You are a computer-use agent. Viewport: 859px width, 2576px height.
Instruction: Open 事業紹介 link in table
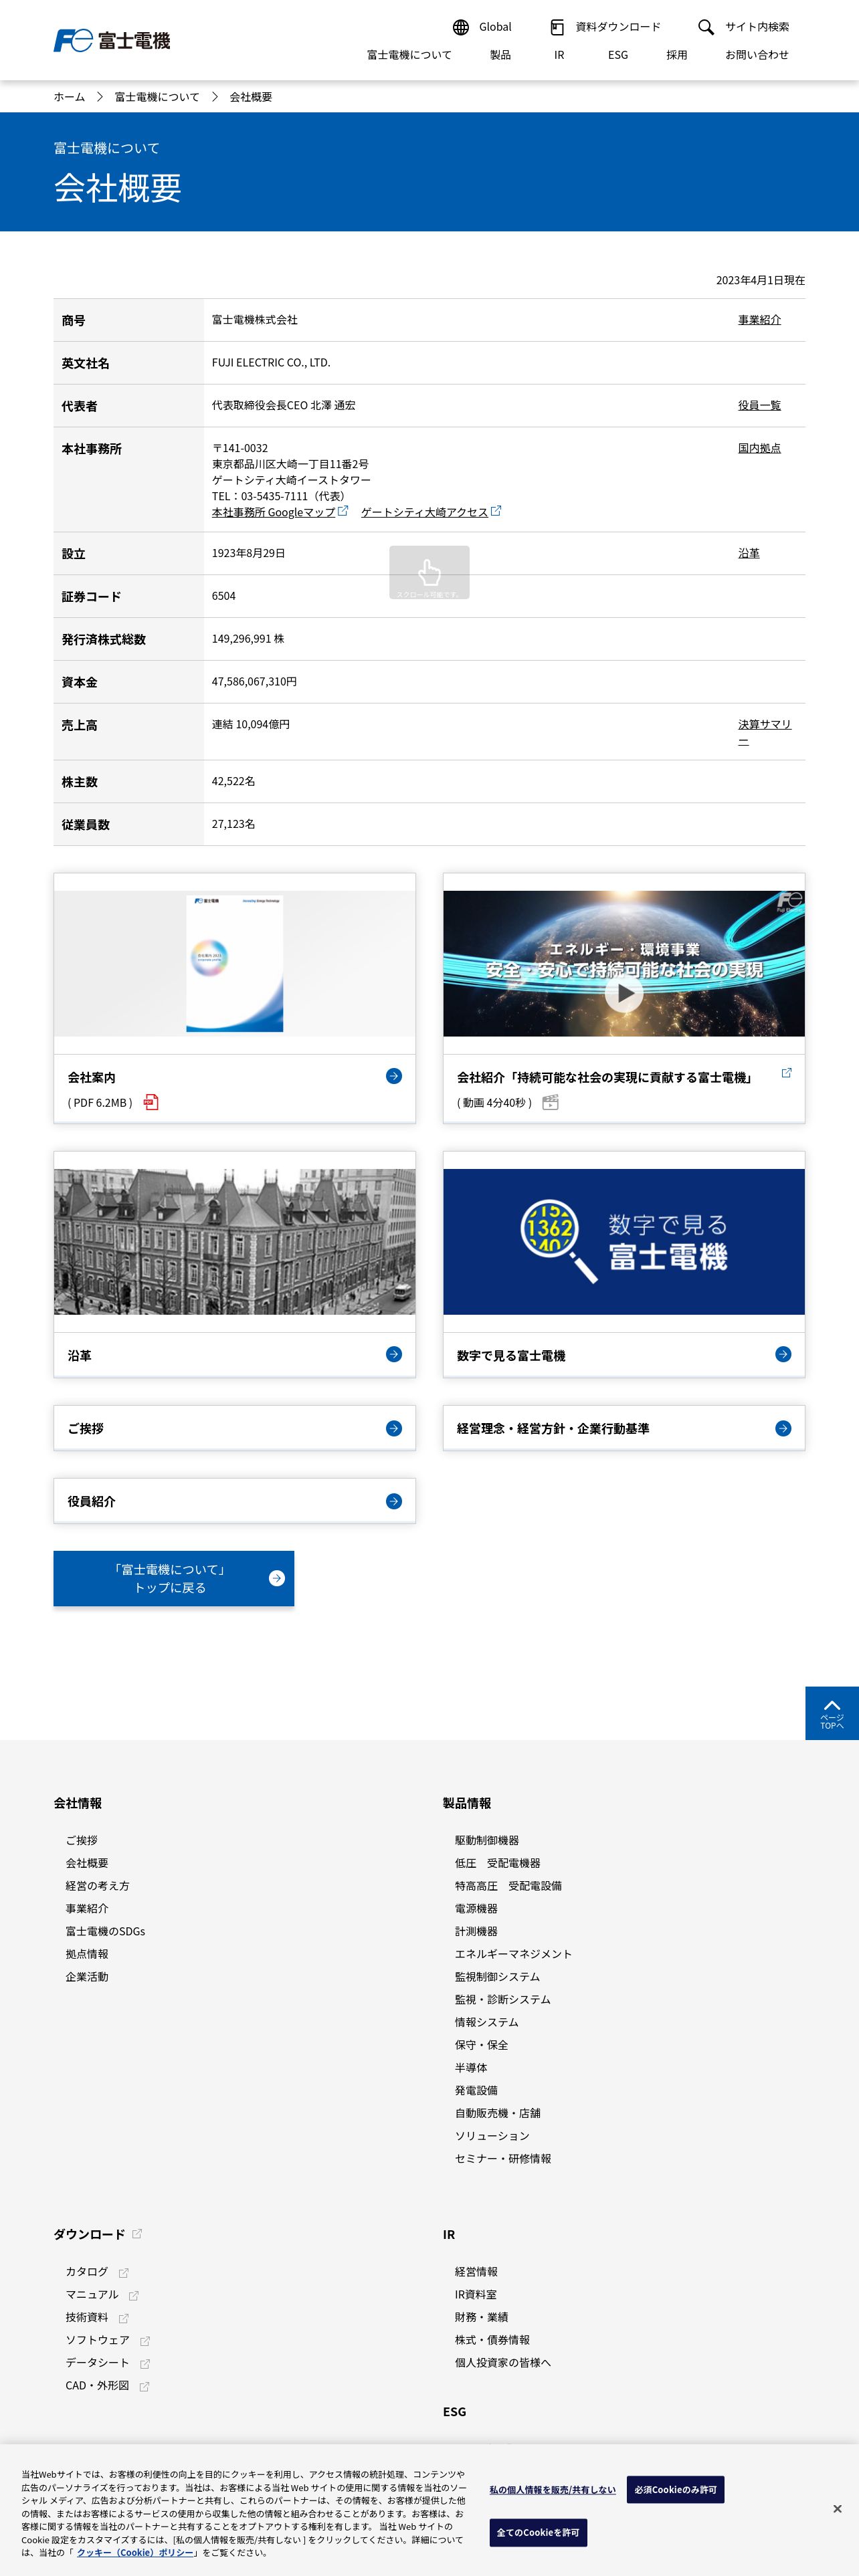click(759, 320)
